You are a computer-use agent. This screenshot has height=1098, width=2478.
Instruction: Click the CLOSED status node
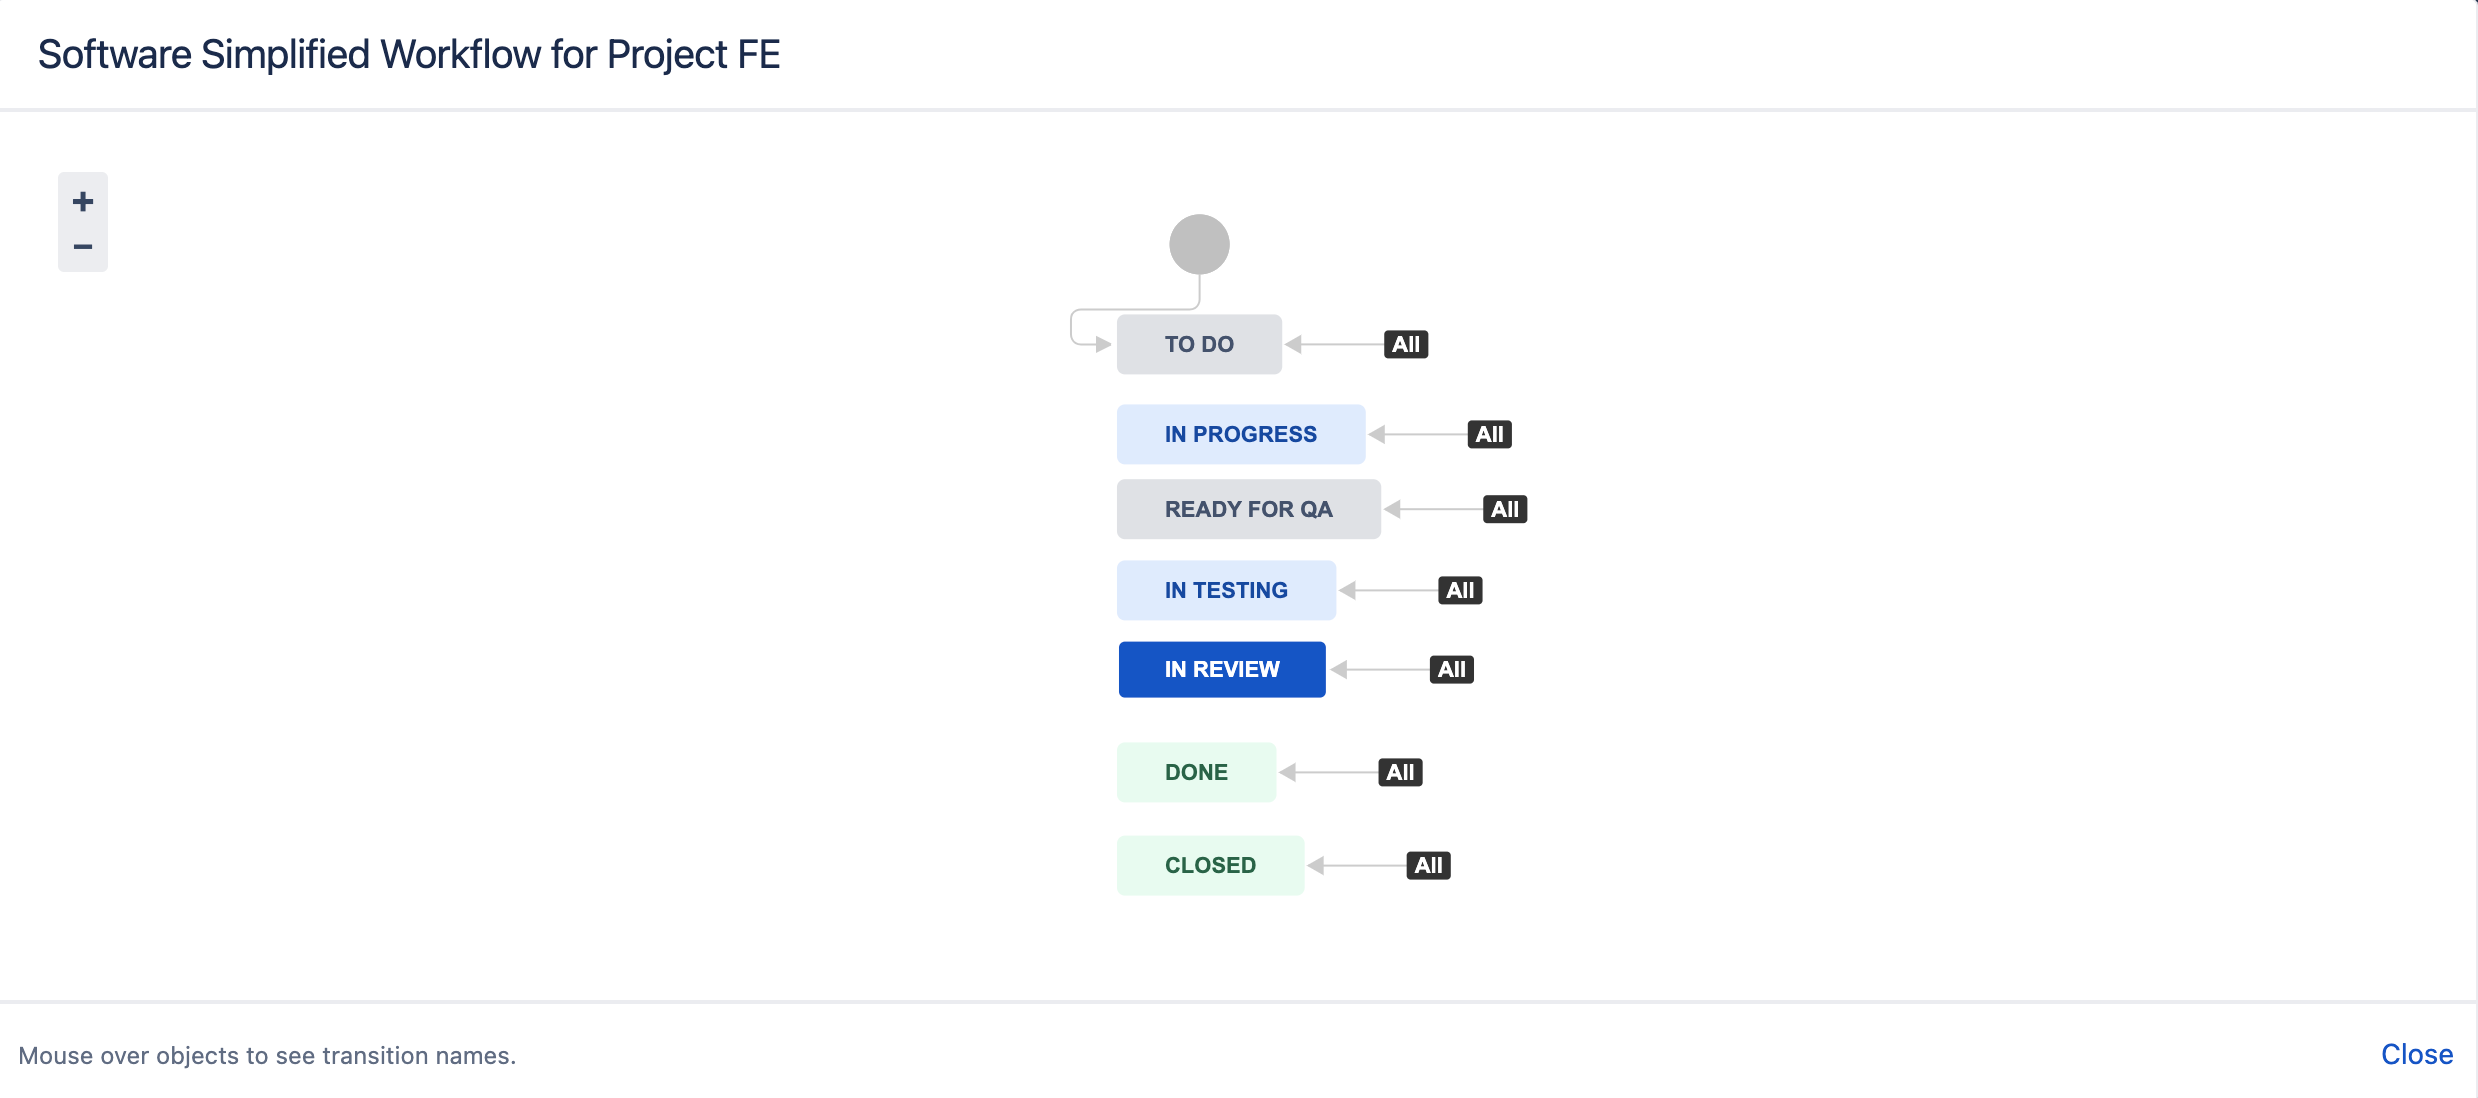coord(1210,865)
